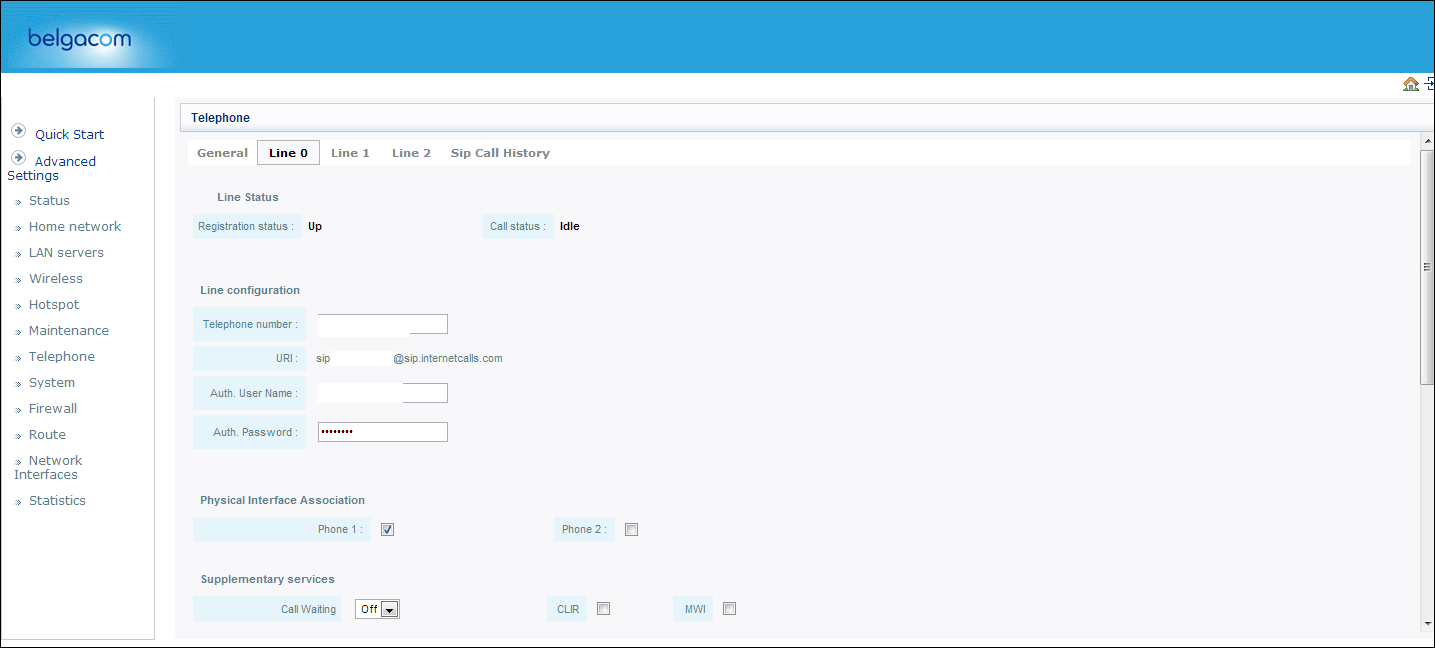The image size is (1435, 648).
Task: Click the Home house icon
Action: (1410, 85)
